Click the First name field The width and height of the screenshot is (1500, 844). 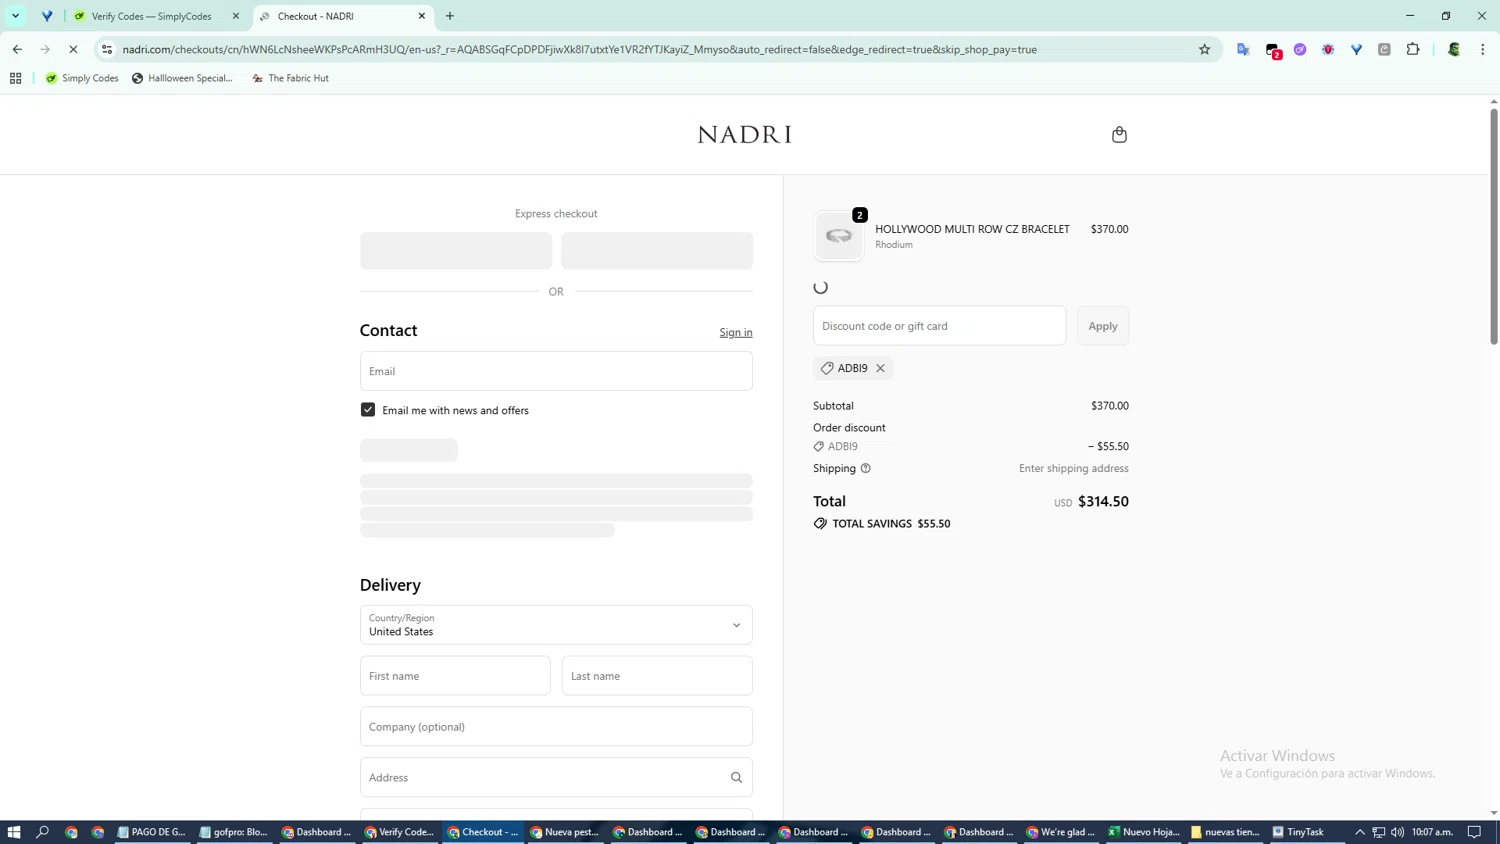[455, 676]
